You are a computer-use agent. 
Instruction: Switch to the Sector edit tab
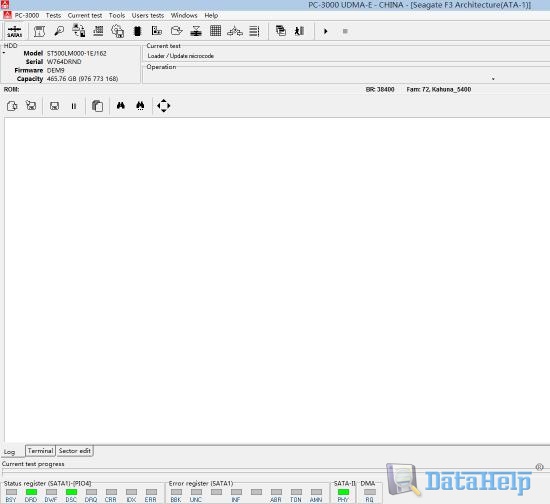pos(74,451)
